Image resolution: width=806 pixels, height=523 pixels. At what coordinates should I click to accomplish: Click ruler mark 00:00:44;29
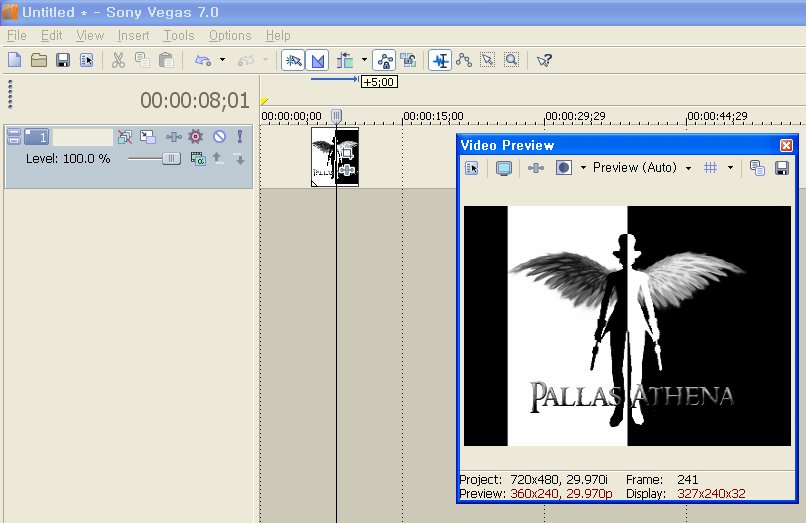pyautogui.click(x=717, y=116)
